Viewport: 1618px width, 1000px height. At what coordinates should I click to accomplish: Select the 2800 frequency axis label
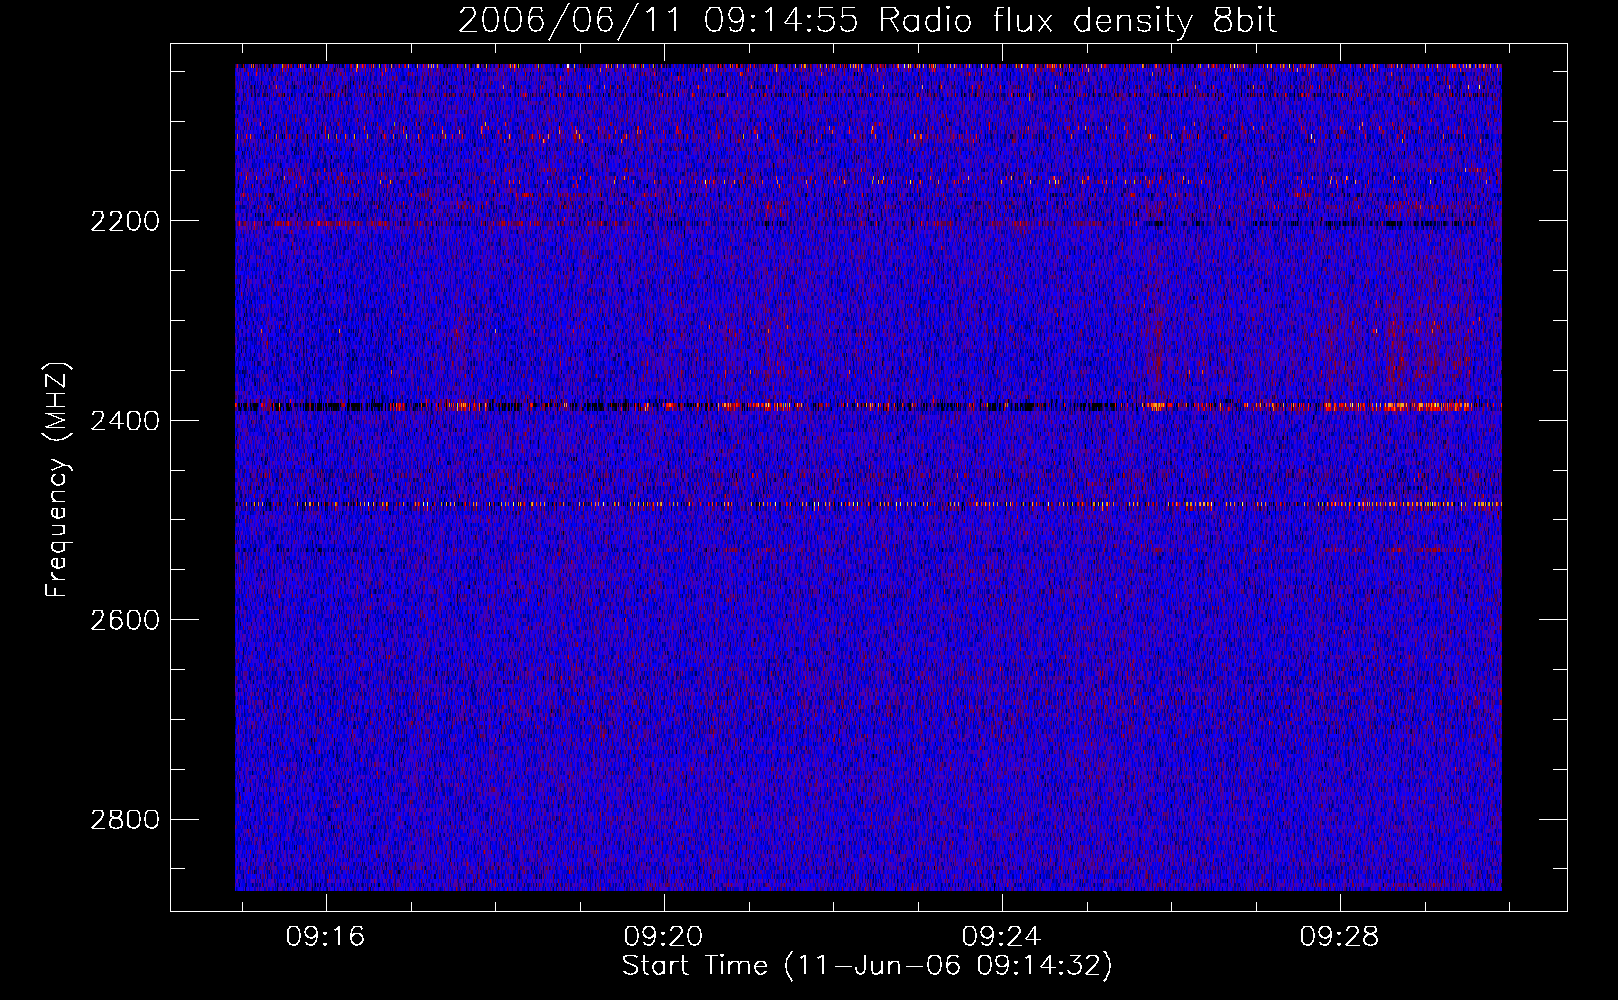[125, 820]
